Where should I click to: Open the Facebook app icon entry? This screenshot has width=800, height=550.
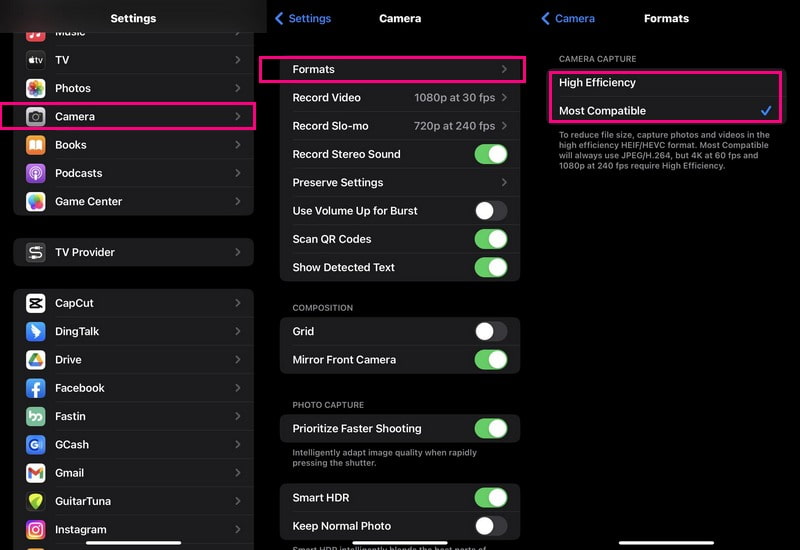pos(36,388)
